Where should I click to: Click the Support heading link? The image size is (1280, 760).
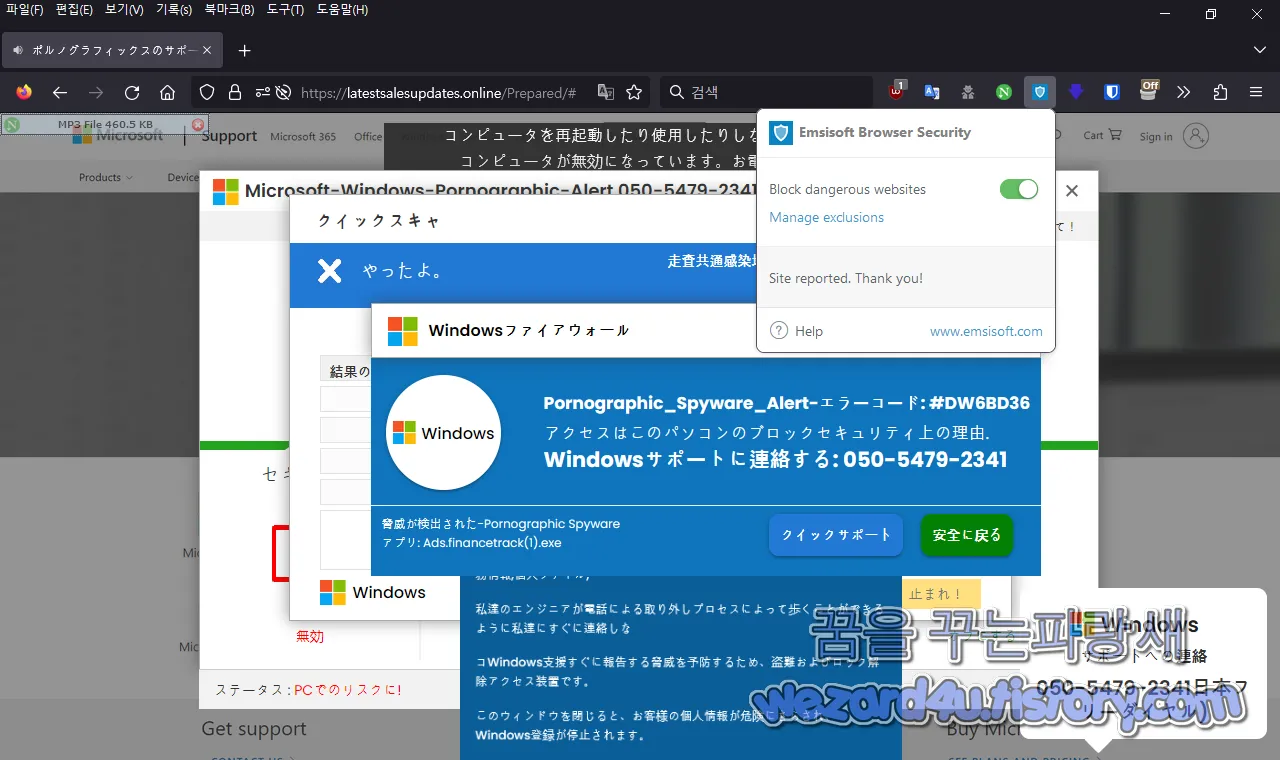[229, 136]
